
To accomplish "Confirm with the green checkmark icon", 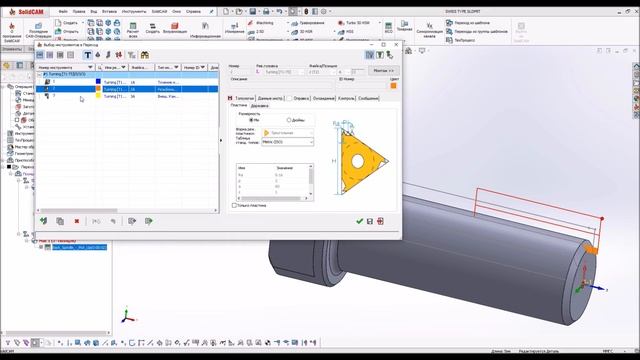I will [360, 221].
